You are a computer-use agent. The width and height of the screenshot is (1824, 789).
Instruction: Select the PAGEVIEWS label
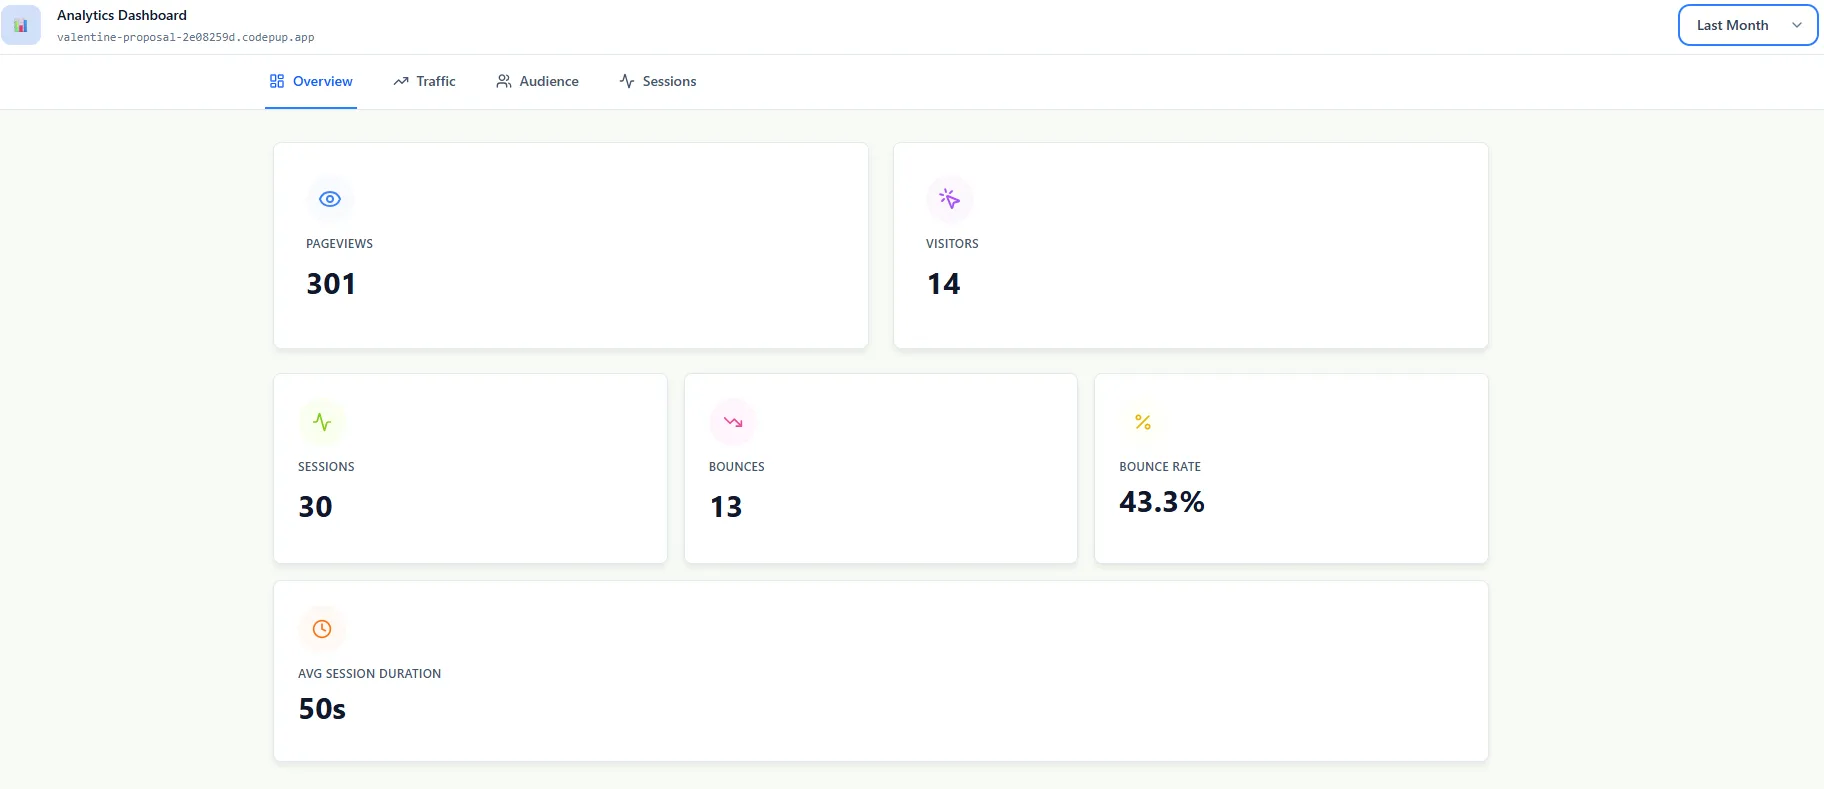(x=339, y=244)
